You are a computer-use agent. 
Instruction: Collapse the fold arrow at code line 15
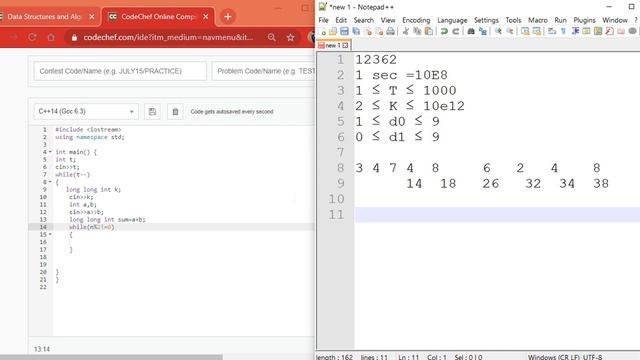coord(50,234)
